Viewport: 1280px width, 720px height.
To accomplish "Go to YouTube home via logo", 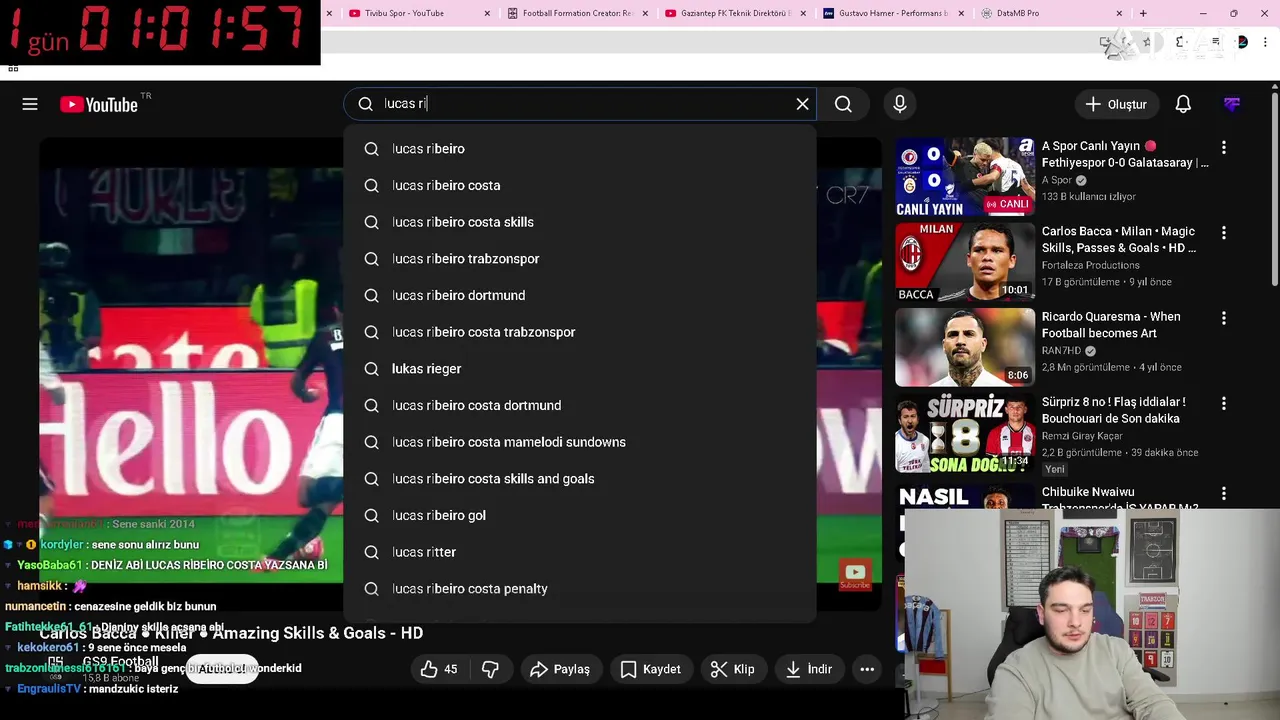I will (x=98, y=104).
